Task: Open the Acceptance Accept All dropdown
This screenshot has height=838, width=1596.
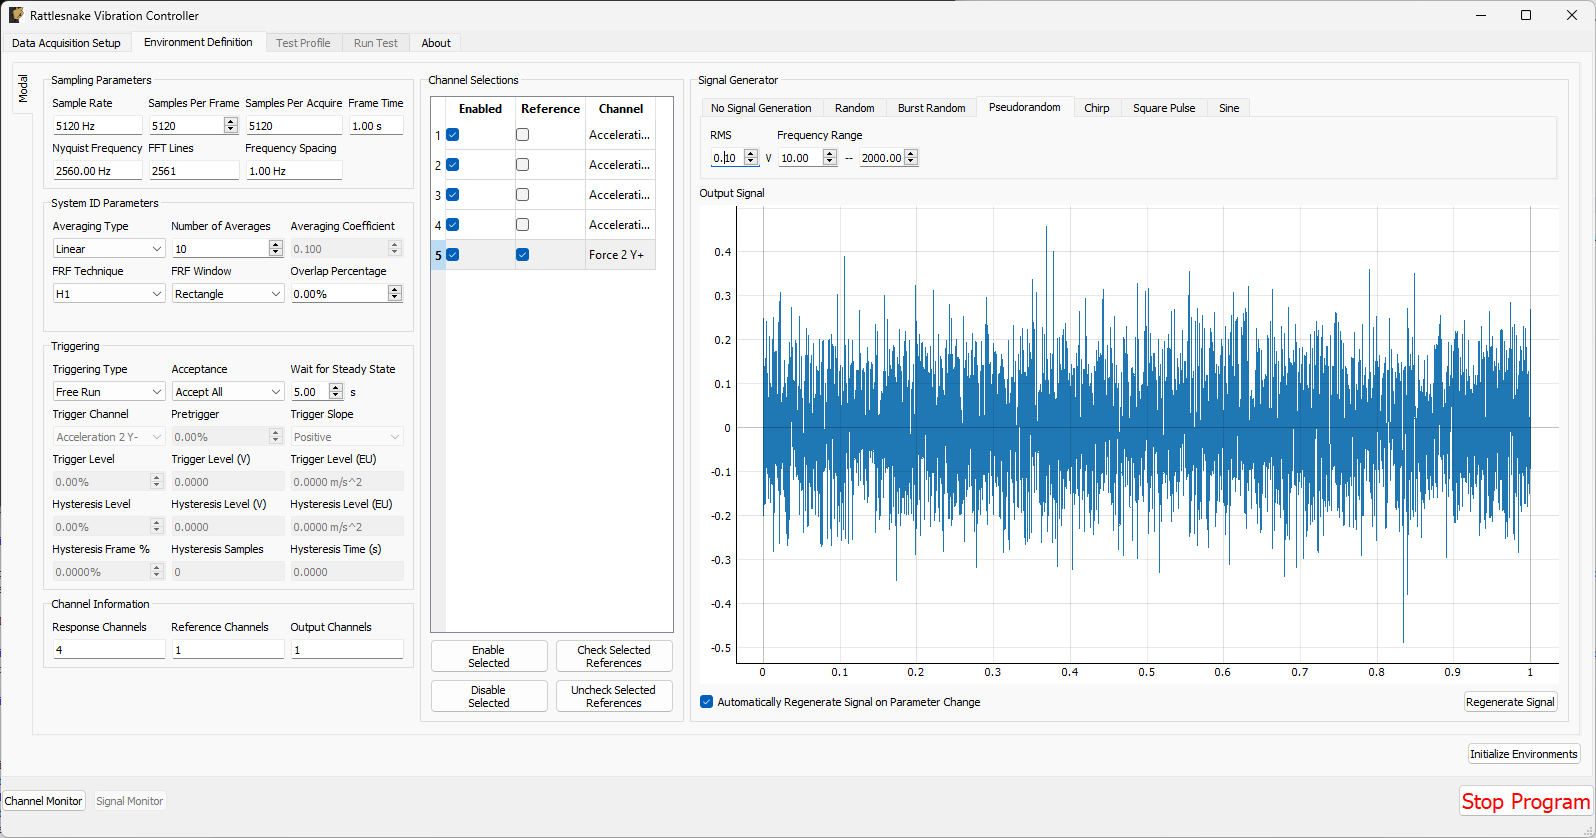Action: pos(228,392)
